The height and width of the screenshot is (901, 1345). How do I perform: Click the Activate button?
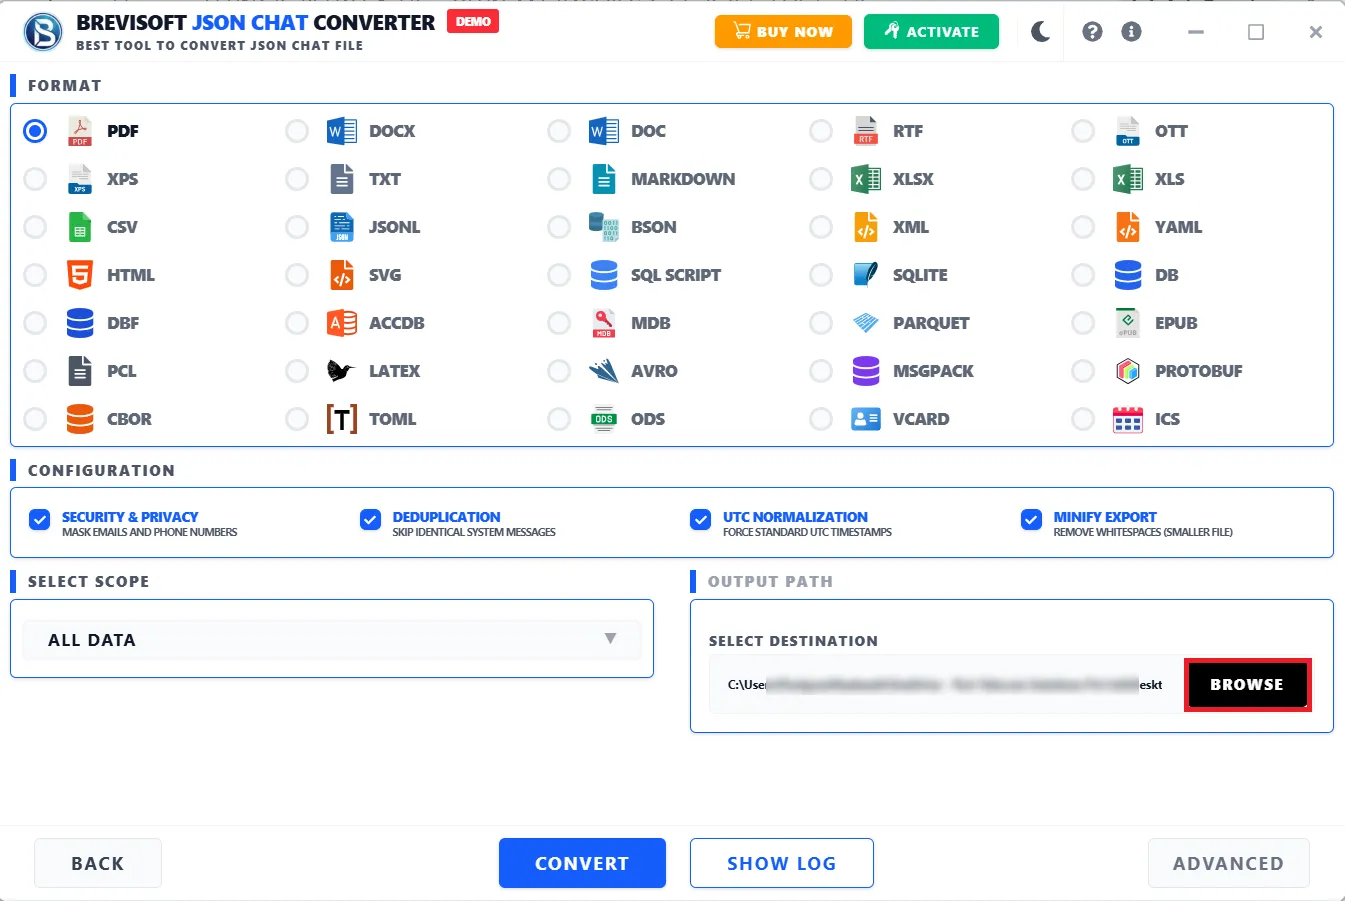pos(931,32)
